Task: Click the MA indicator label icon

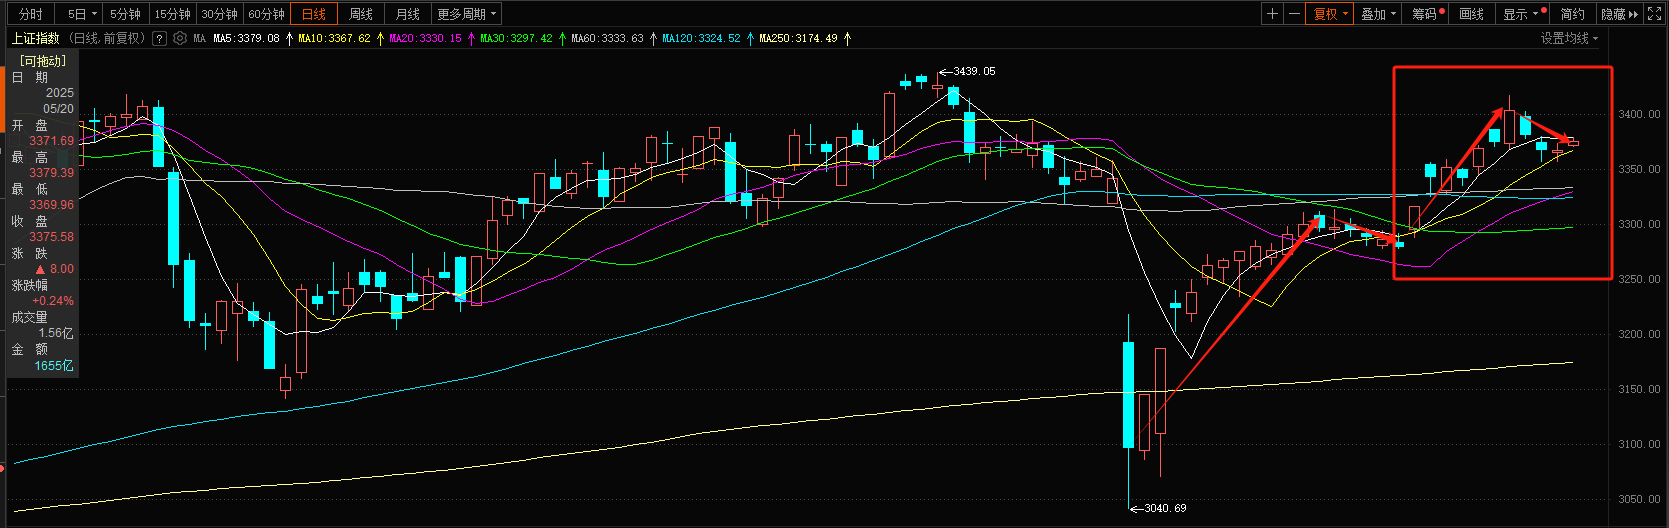Action: coord(200,39)
